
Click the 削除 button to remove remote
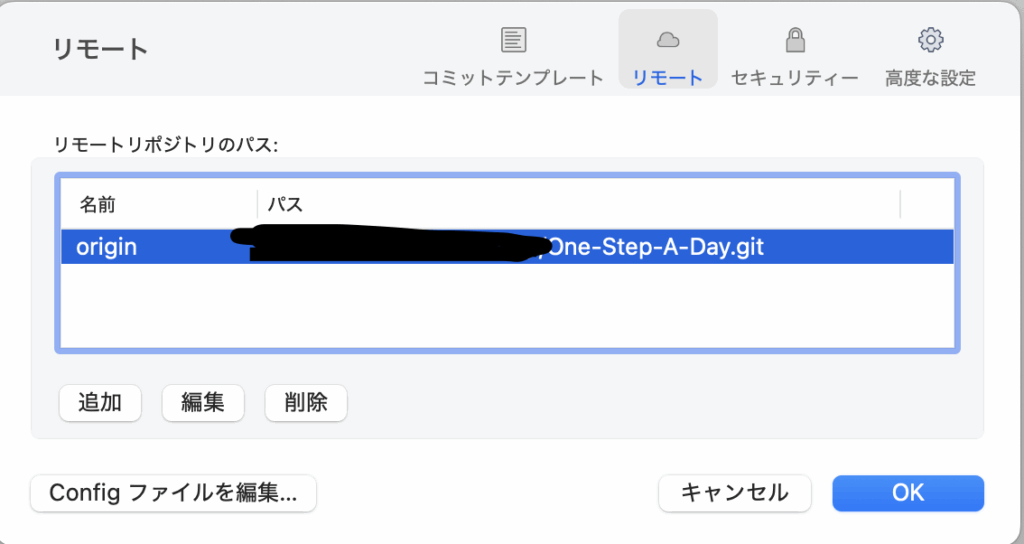click(306, 403)
